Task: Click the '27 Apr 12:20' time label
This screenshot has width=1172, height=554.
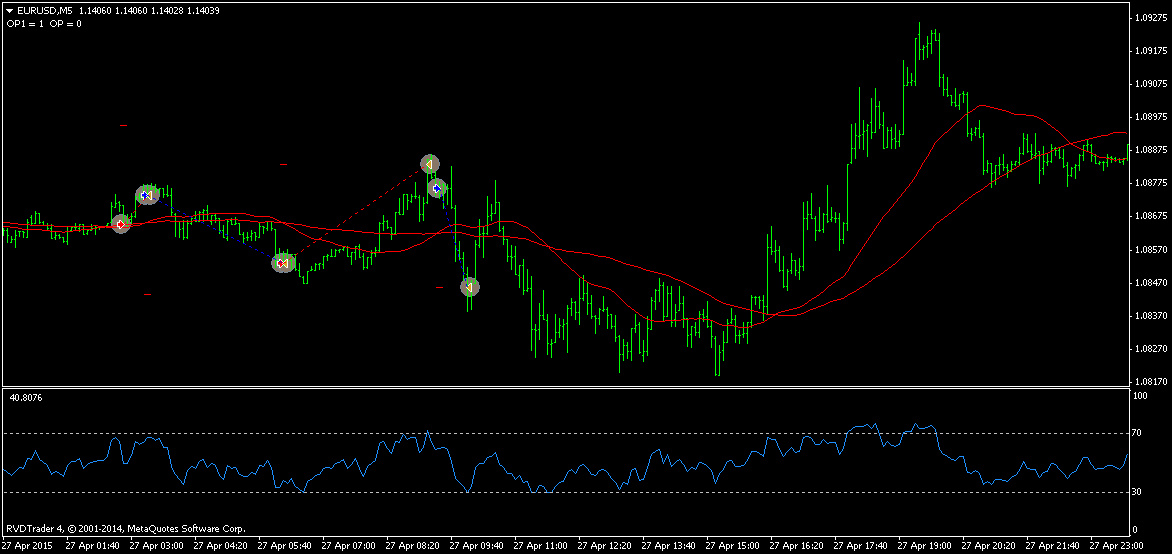Action: tap(605, 545)
